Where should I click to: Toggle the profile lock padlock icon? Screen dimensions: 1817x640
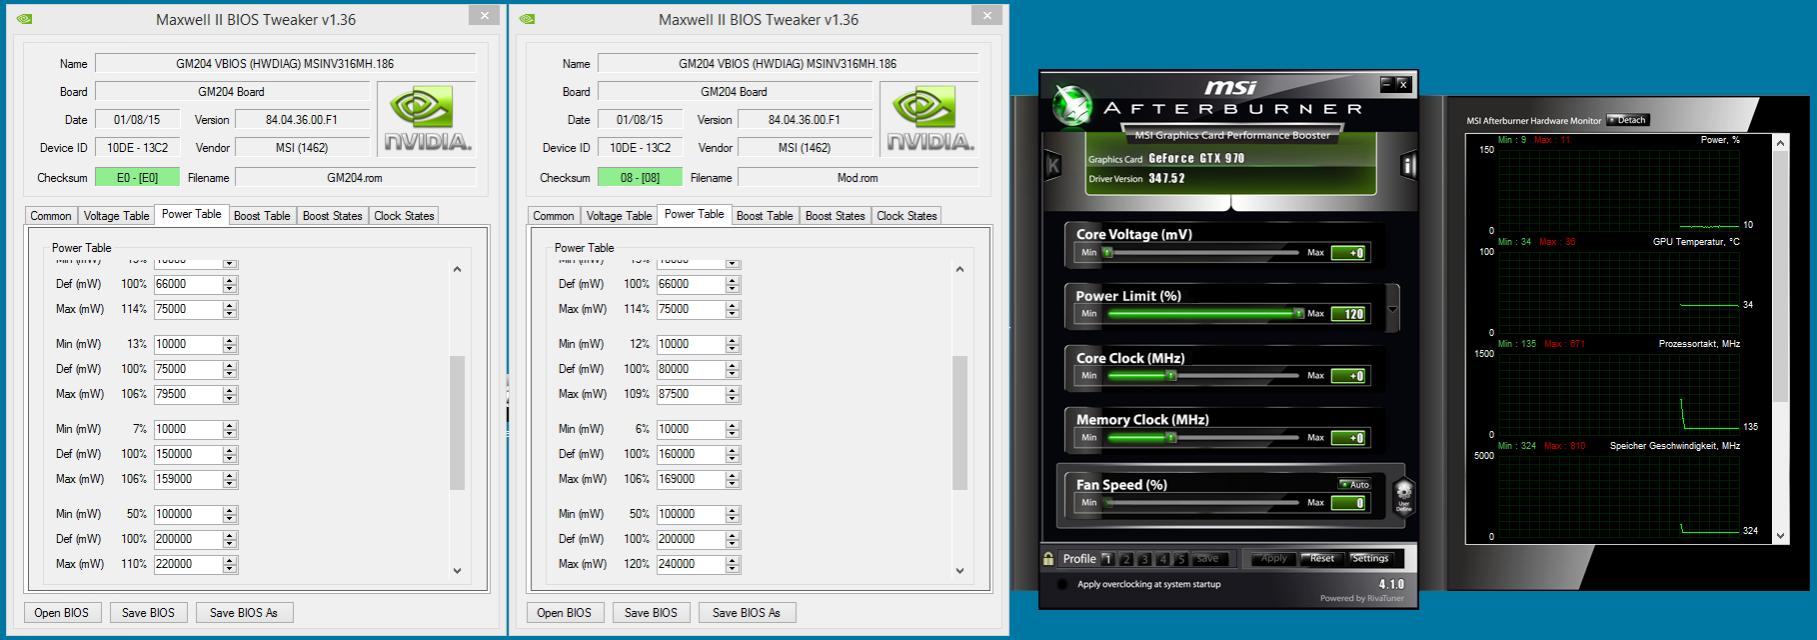point(1048,559)
